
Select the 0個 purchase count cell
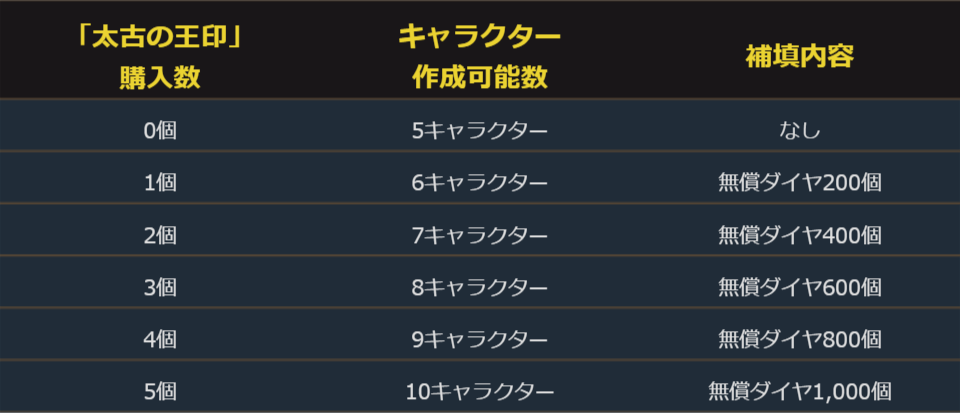(x=160, y=130)
